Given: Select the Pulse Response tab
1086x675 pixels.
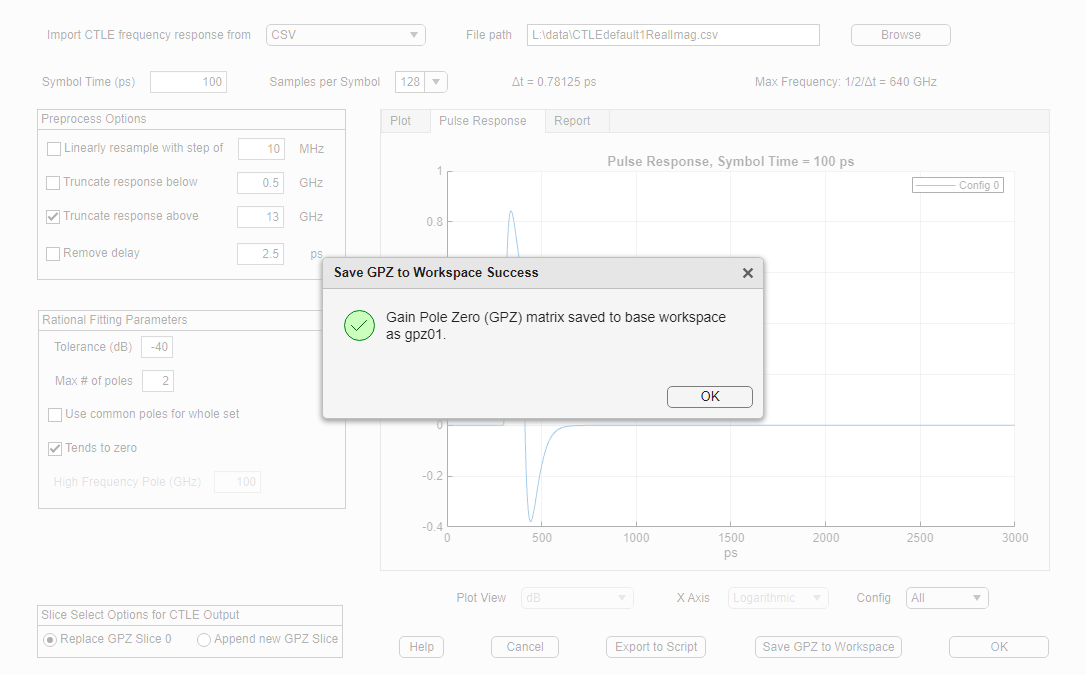Looking at the screenshot, I should 483,121.
